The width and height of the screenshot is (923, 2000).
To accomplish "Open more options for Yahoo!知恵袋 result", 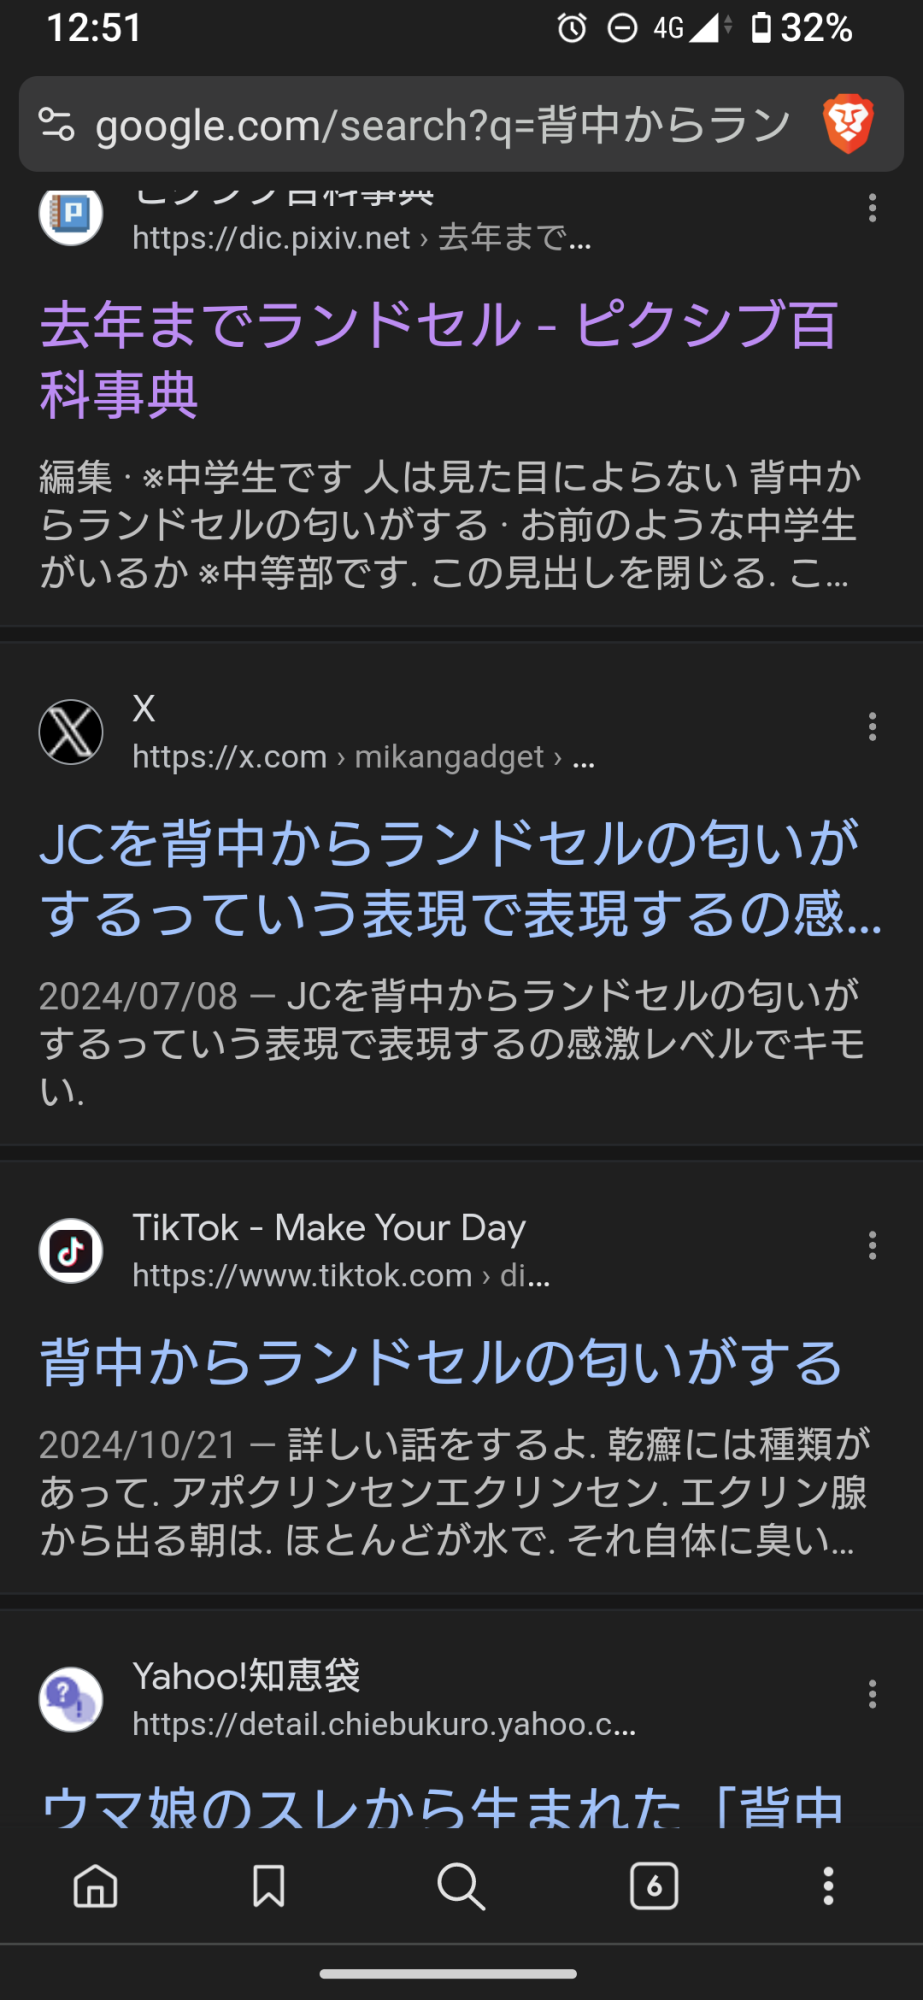I will pos(872,1694).
